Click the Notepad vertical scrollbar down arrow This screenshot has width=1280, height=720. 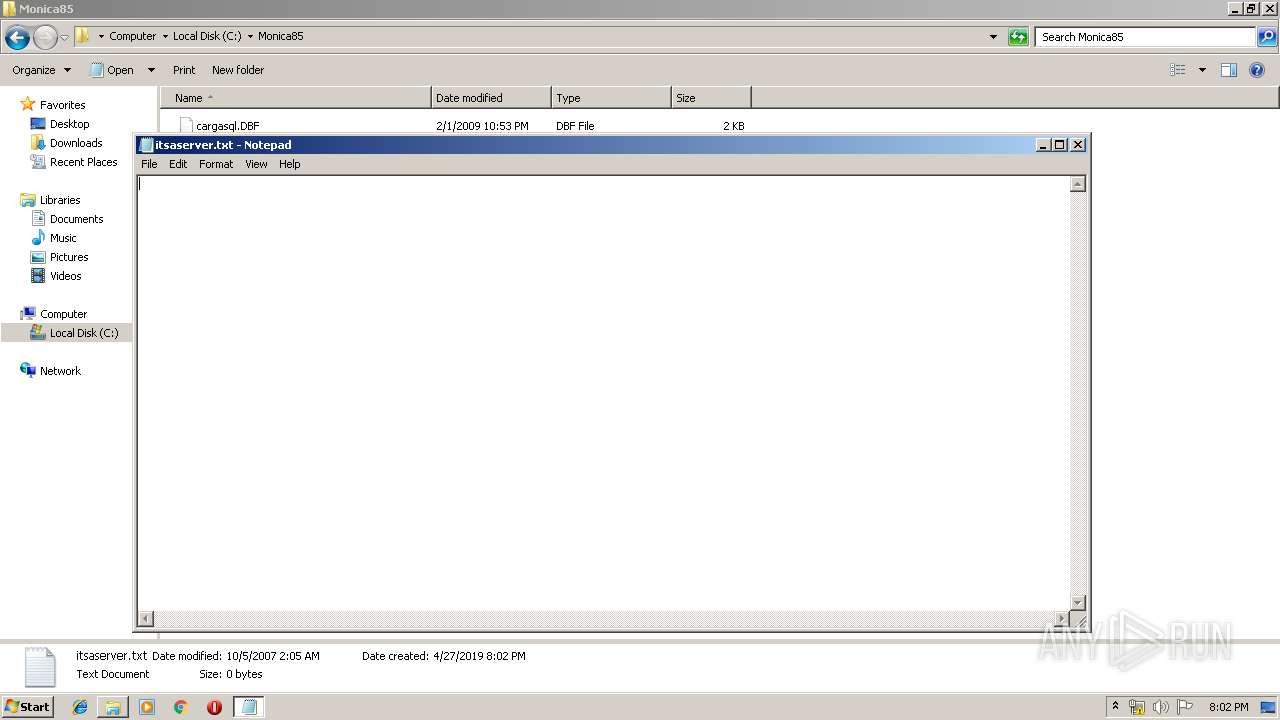coord(1078,602)
